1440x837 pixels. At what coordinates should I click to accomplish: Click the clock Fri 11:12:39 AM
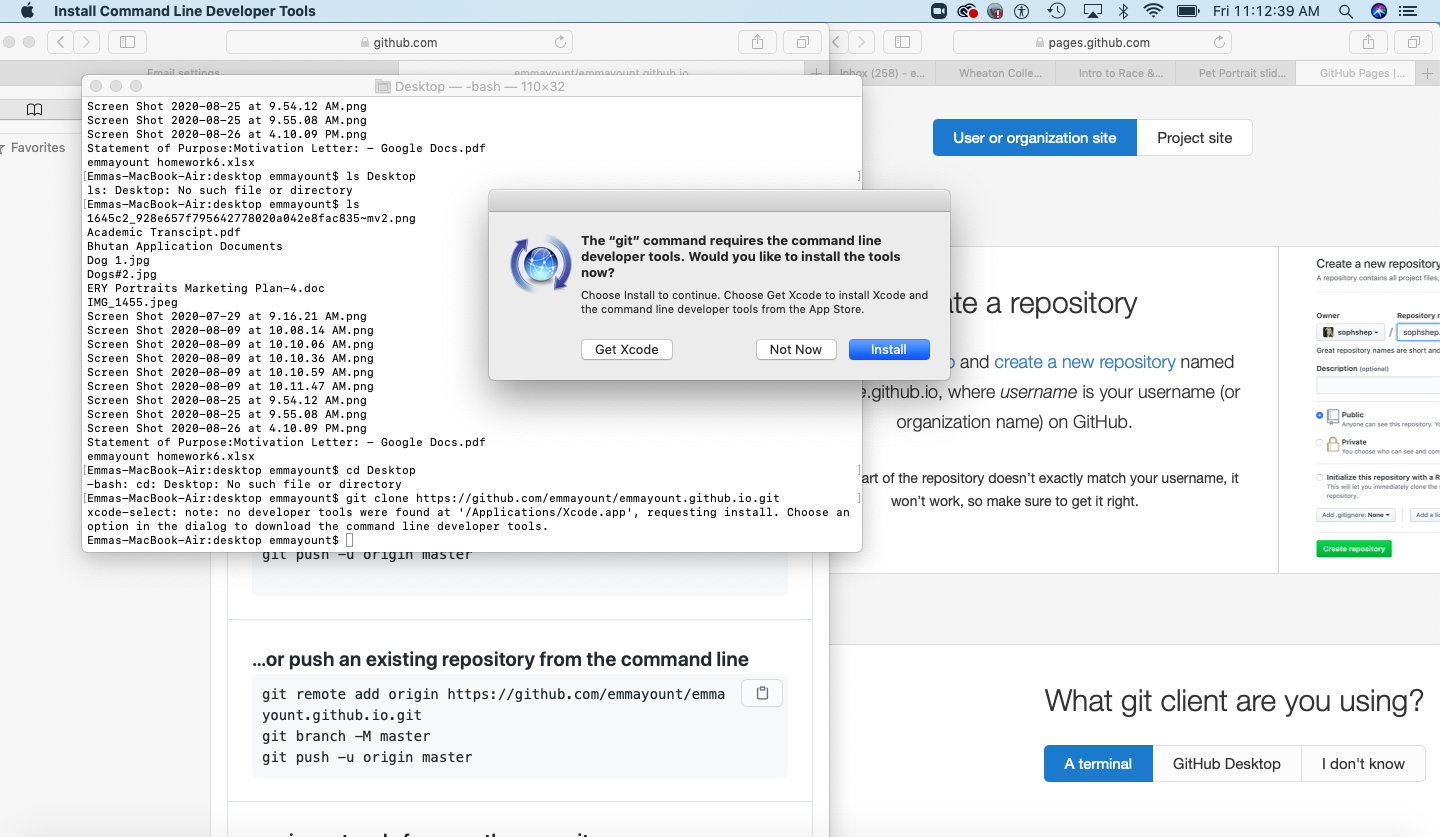pos(1266,11)
